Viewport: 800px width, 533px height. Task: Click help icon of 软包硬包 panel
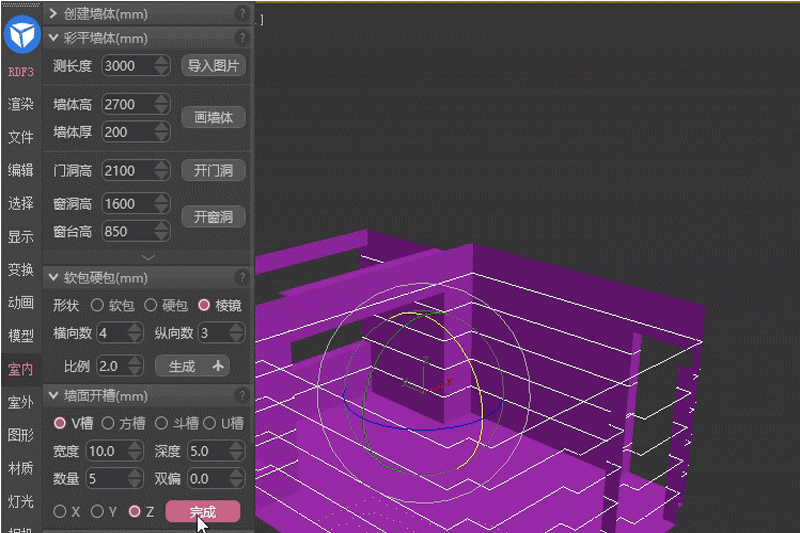click(x=241, y=277)
